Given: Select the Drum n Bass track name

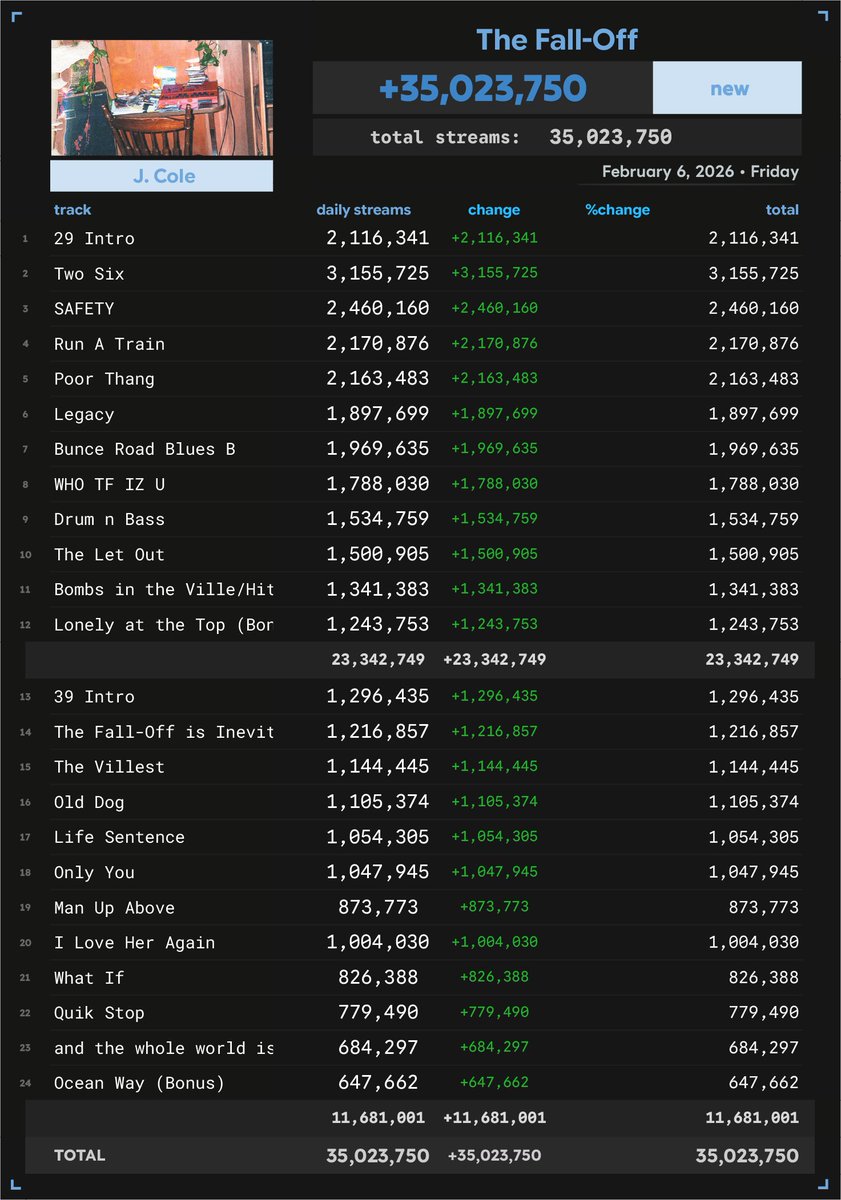Looking at the screenshot, I should [109, 519].
